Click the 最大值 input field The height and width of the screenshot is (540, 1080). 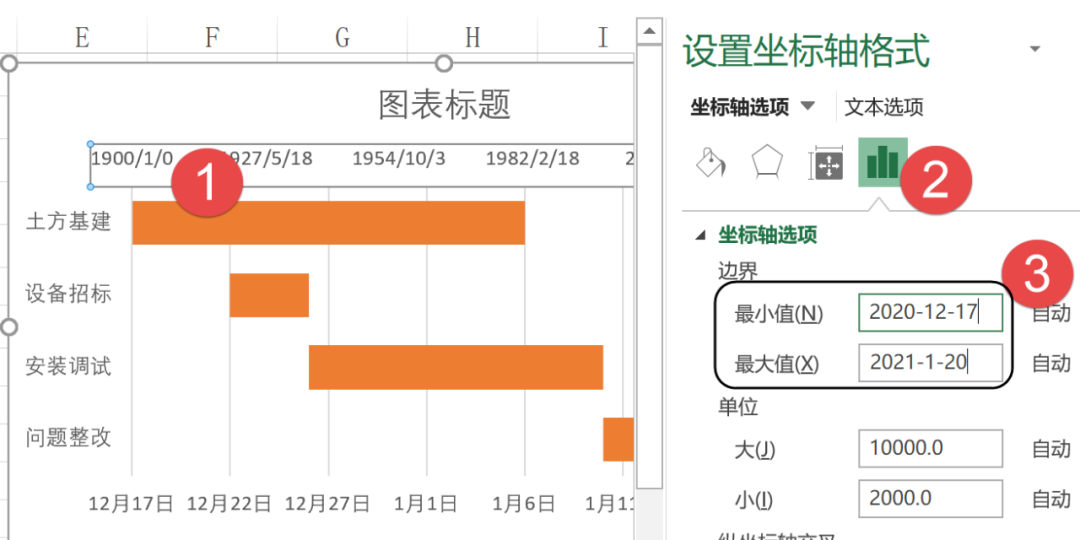[x=931, y=362]
